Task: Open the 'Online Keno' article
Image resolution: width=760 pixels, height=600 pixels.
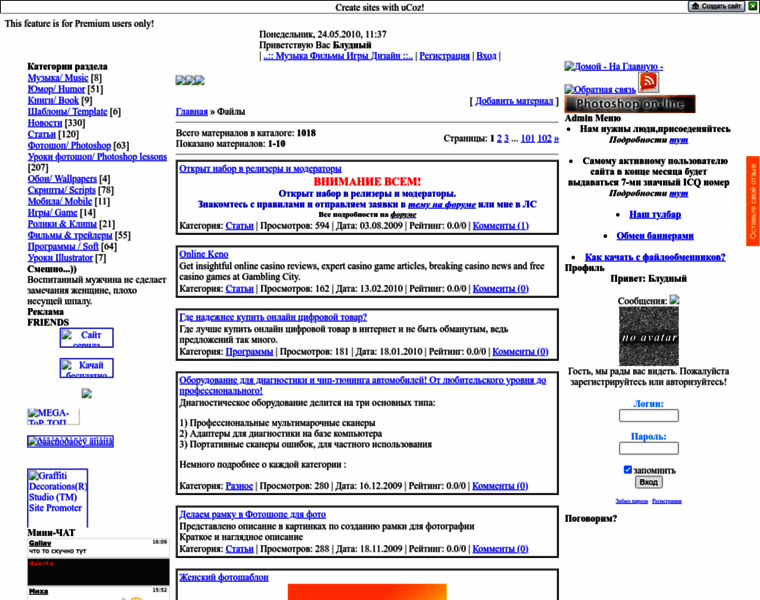Action: point(204,254)
